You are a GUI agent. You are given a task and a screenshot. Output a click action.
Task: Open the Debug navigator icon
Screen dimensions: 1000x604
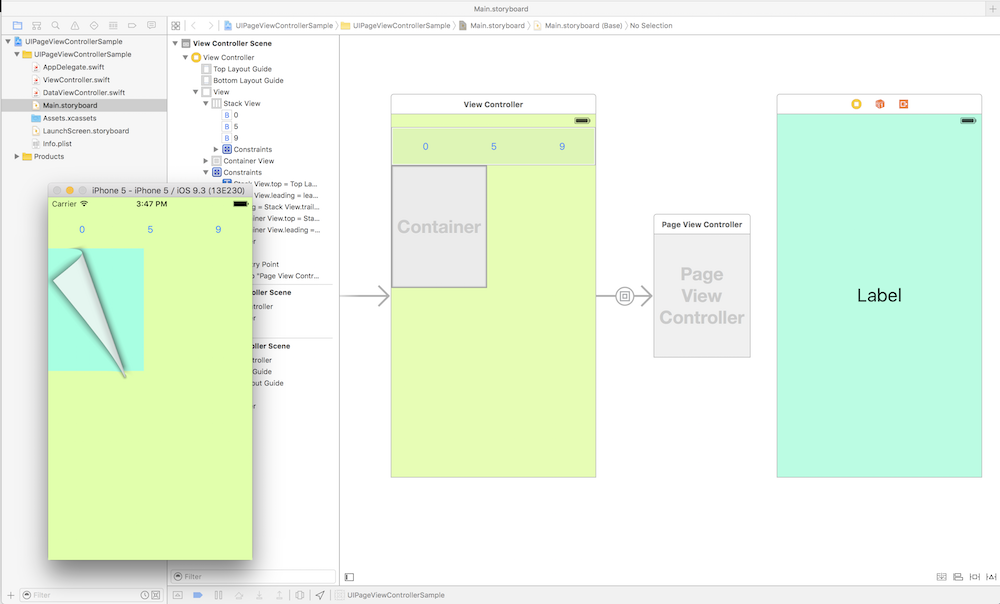(x=113, y=26)
